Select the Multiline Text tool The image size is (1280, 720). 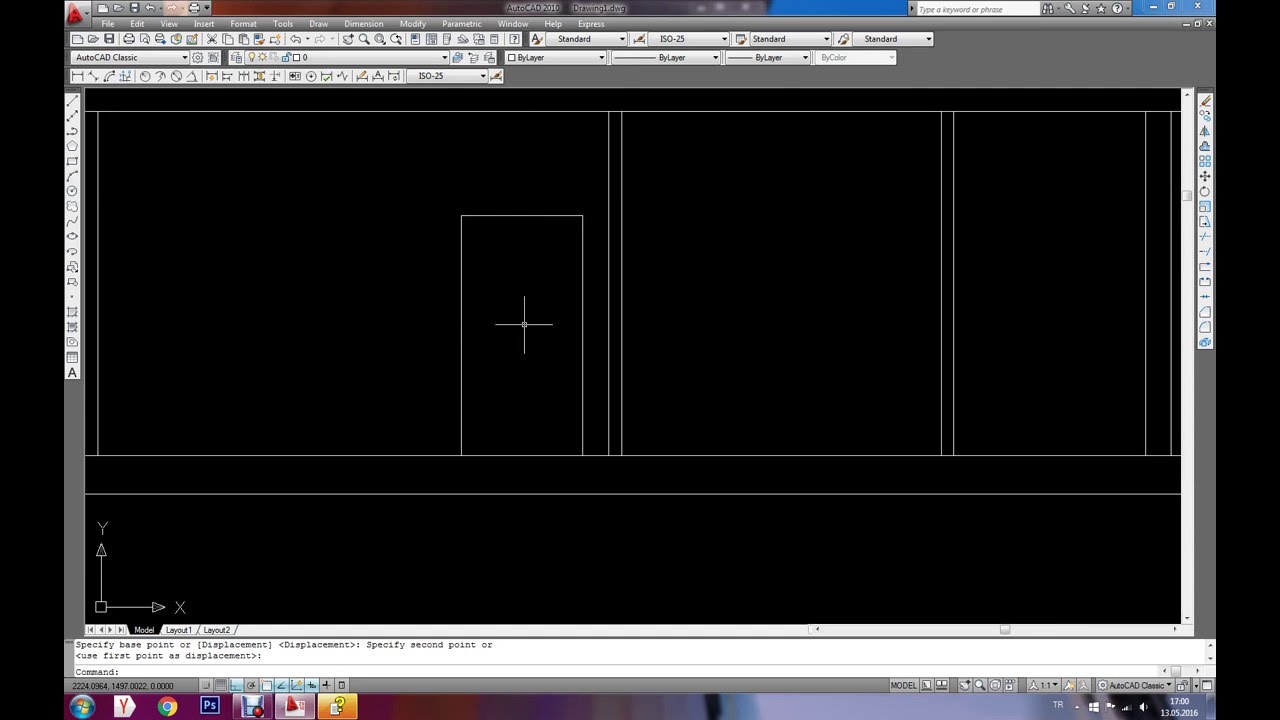(x=72, y=373)
